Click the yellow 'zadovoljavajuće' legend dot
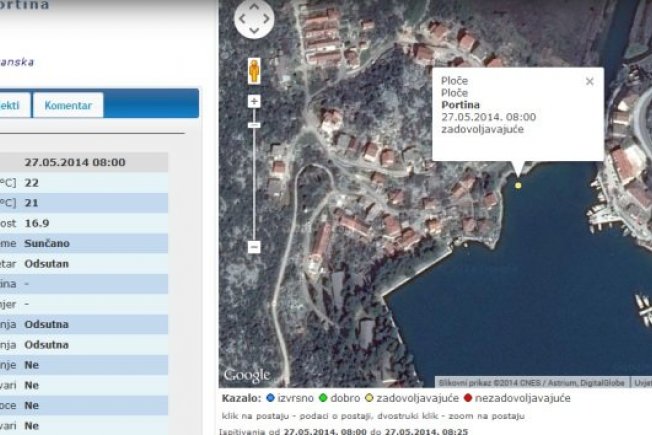The width and height of the screenshot is (652, 435). pyautogui.click(x=370, y=397)
